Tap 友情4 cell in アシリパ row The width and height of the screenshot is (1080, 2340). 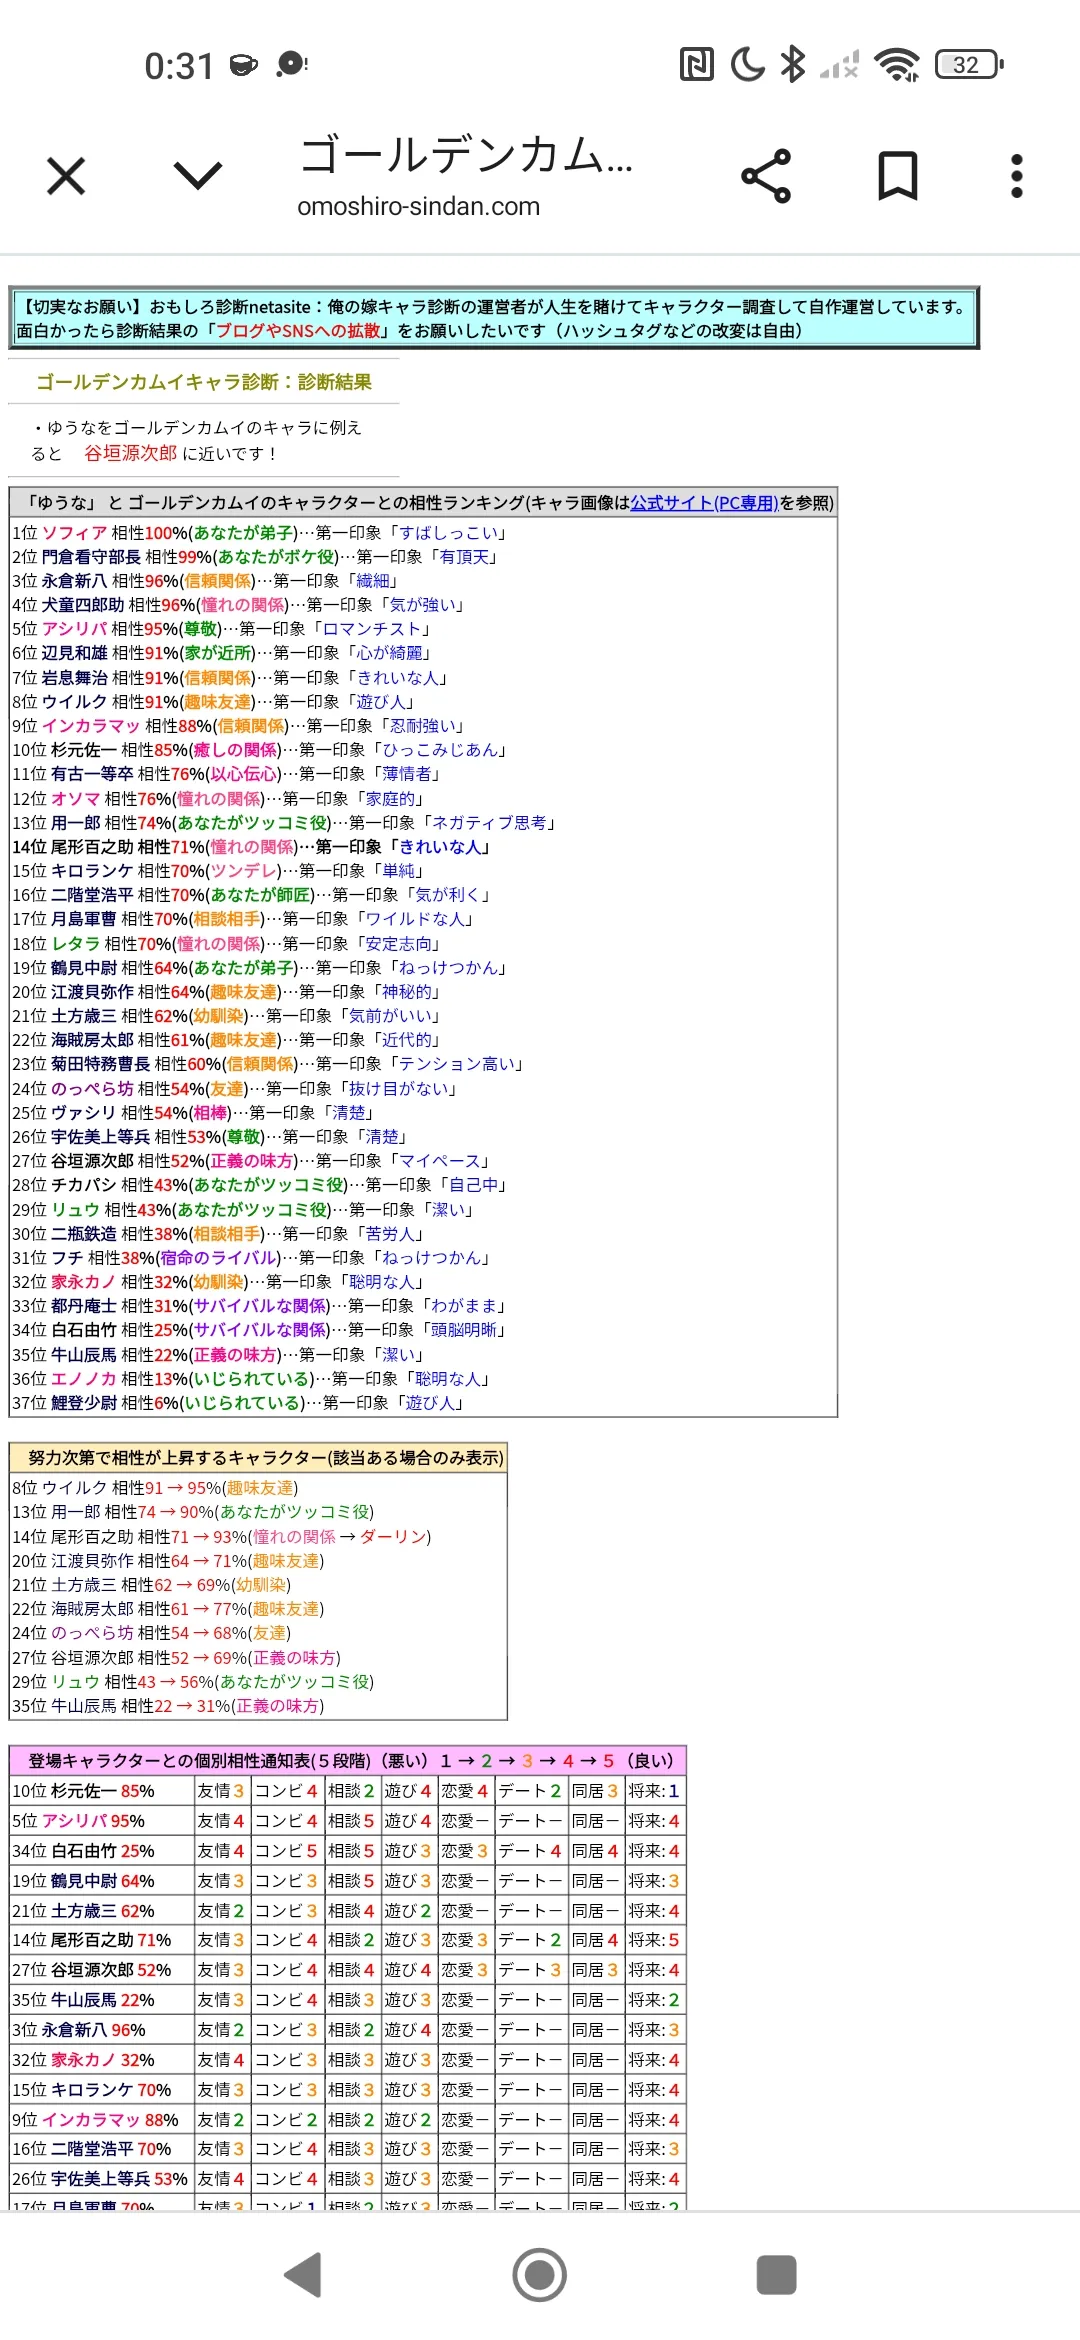(221, 1821)
